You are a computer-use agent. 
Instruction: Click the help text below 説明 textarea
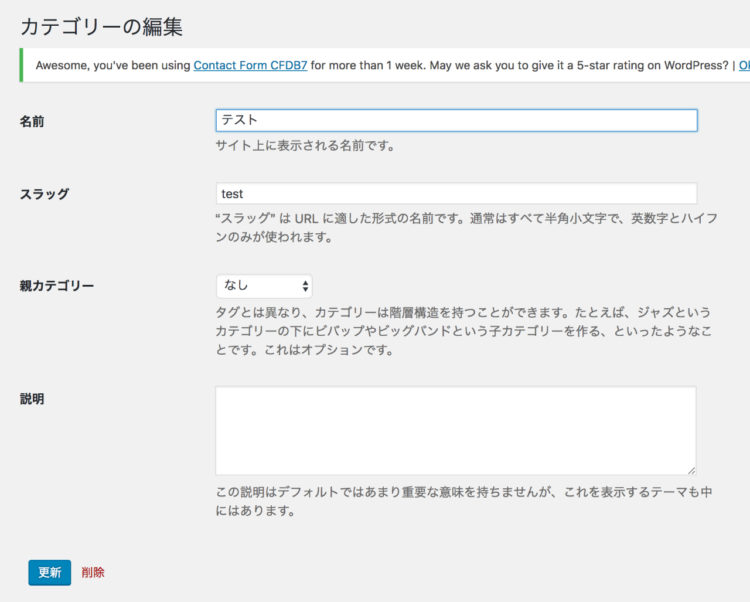[x=464, y=502]
